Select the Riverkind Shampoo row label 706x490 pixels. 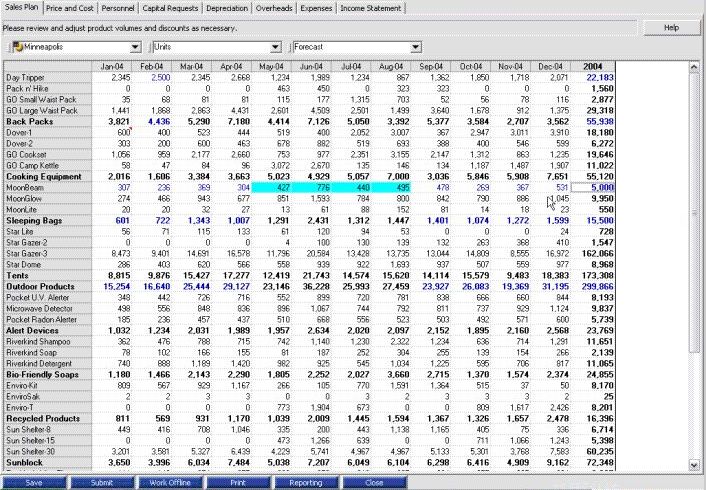click(48, 341)
